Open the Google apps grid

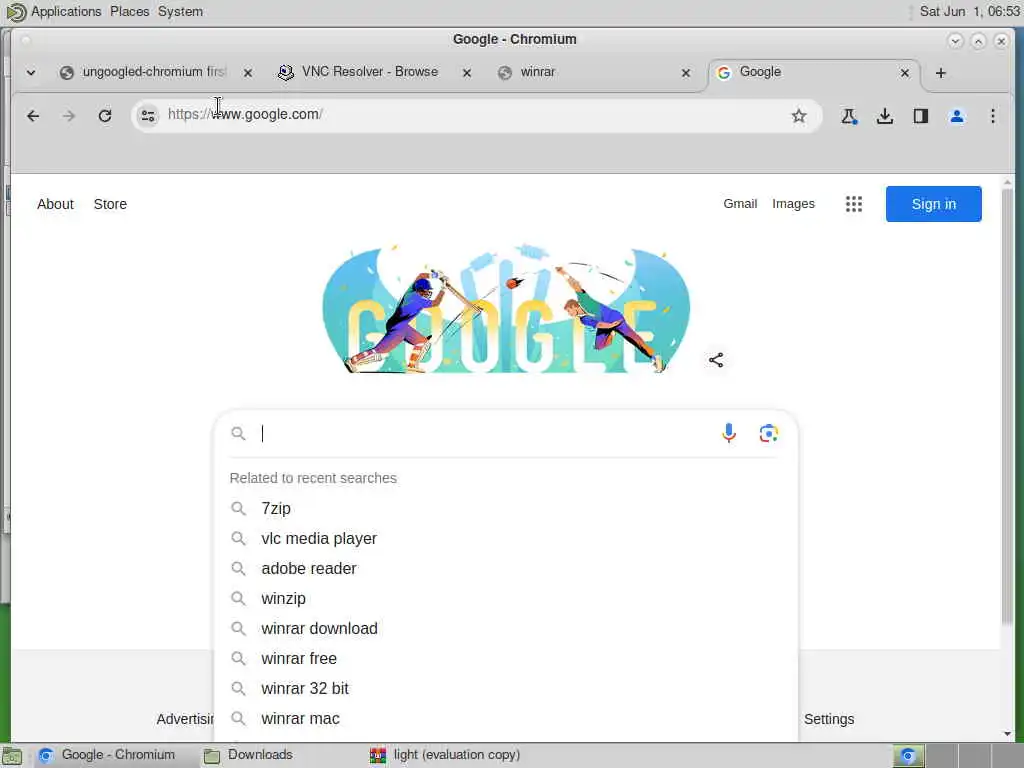[854, 204]
